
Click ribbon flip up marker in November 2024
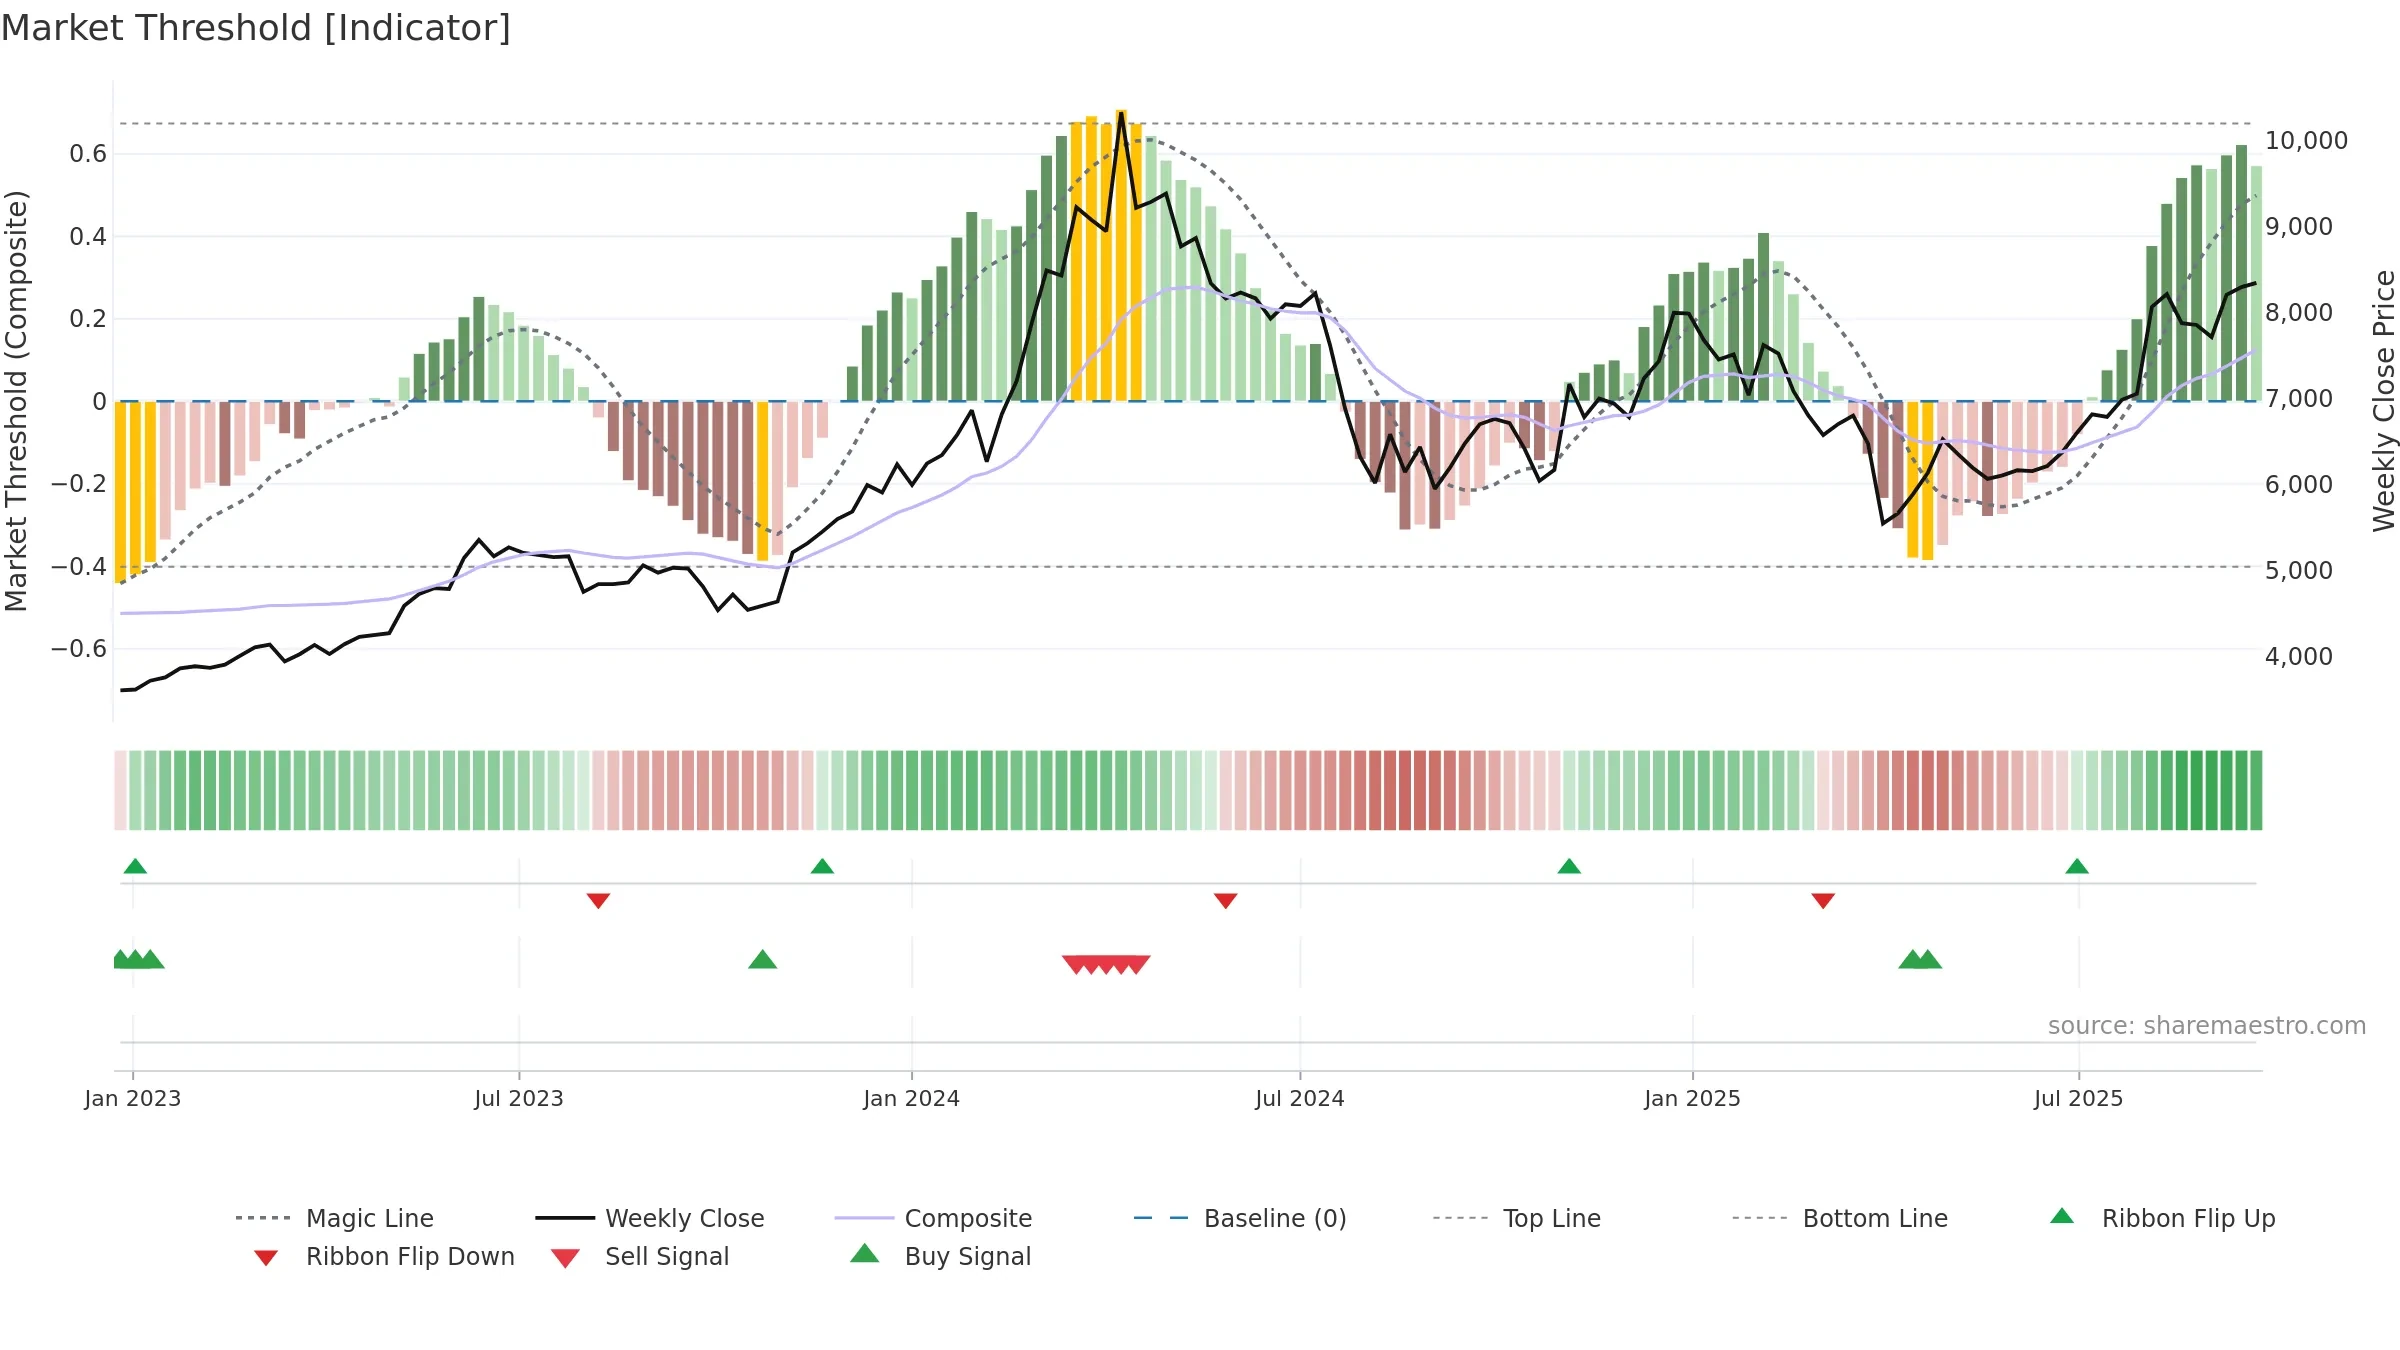[1569, 866]
